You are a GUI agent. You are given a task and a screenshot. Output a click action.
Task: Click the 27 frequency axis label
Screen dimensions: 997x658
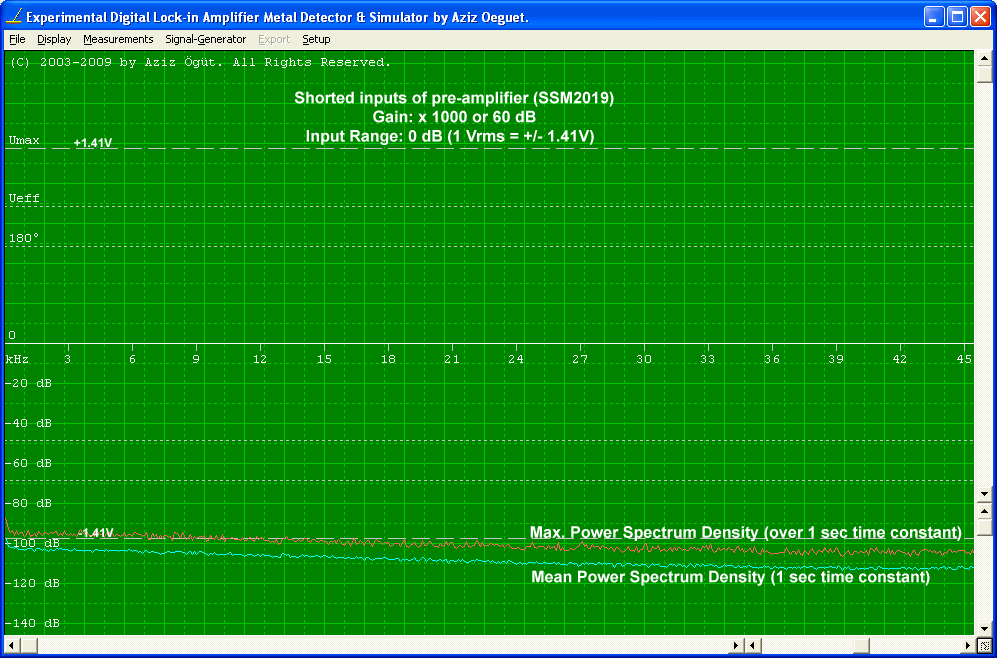point(580,359)
